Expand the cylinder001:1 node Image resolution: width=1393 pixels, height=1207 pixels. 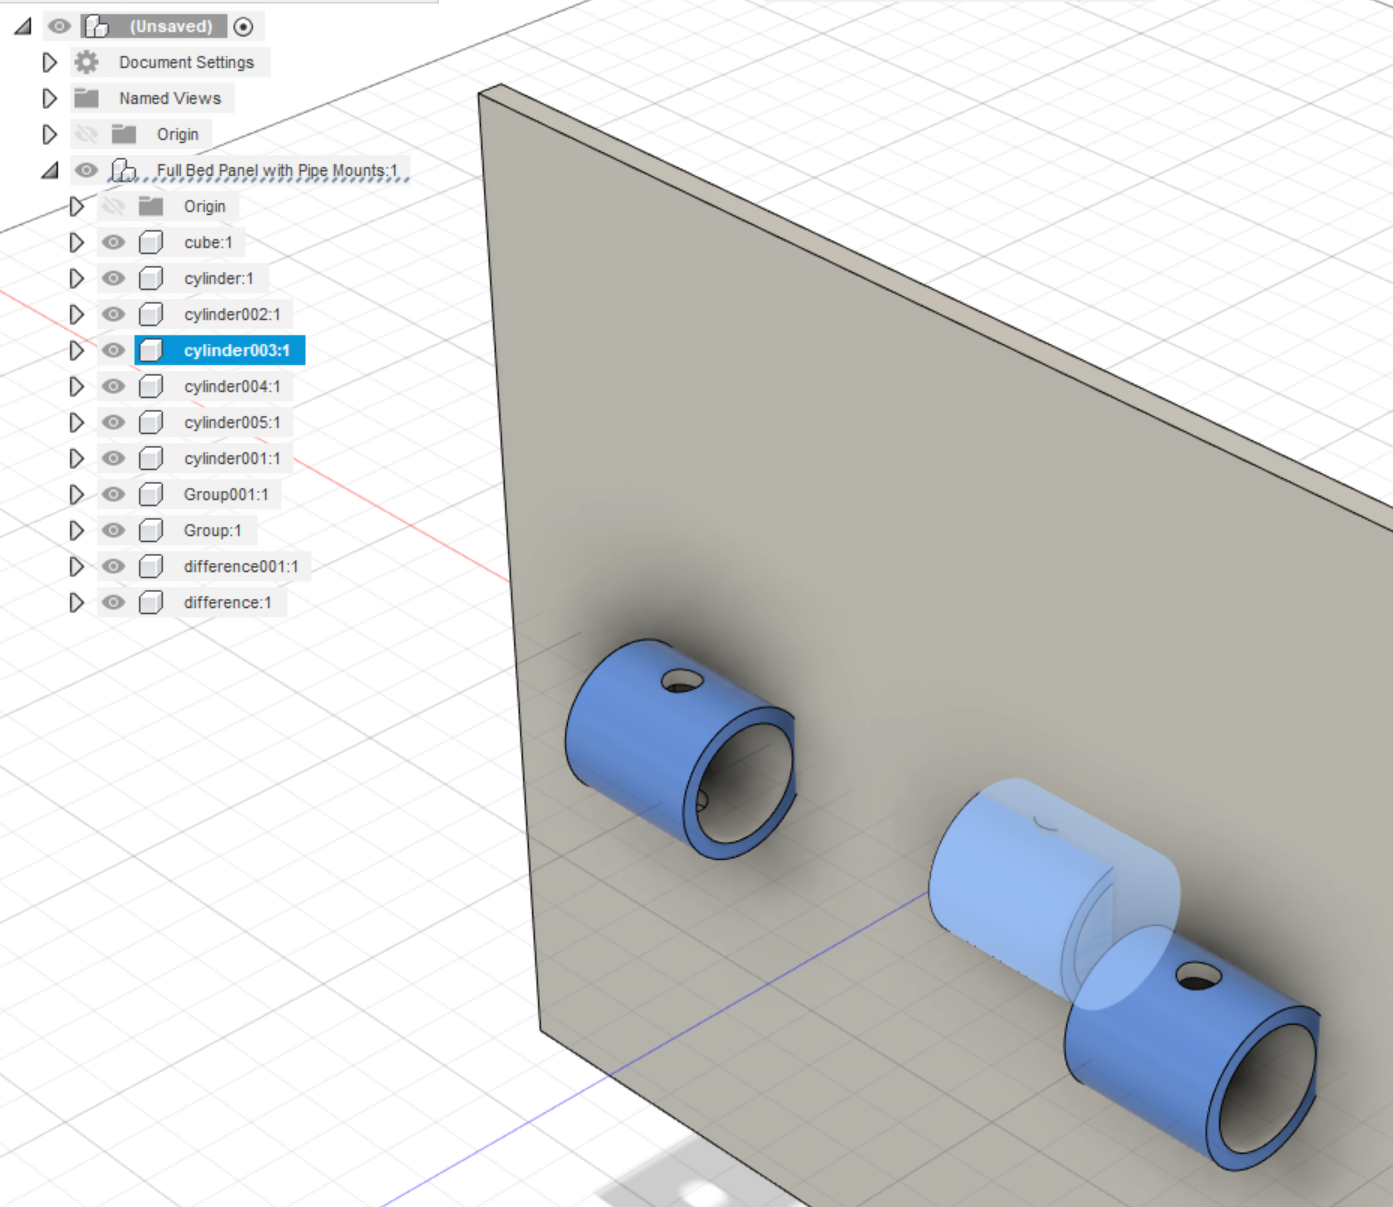[x=76, y=458]
